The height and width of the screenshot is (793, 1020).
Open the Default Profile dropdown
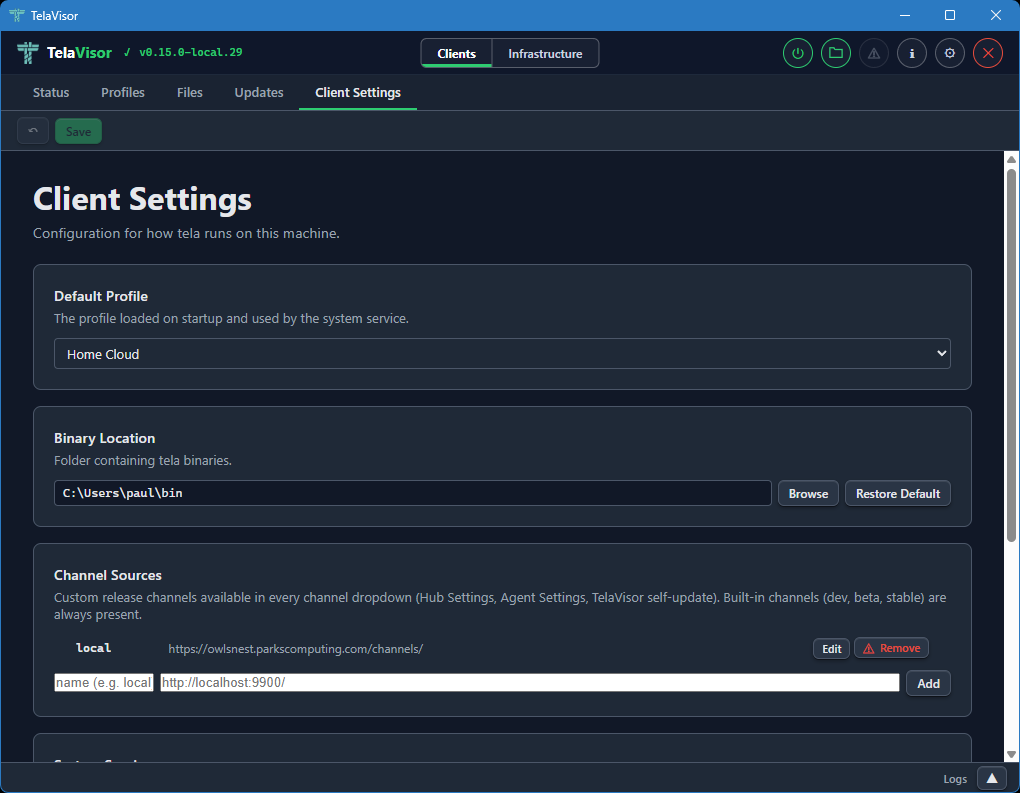point(502,354)
